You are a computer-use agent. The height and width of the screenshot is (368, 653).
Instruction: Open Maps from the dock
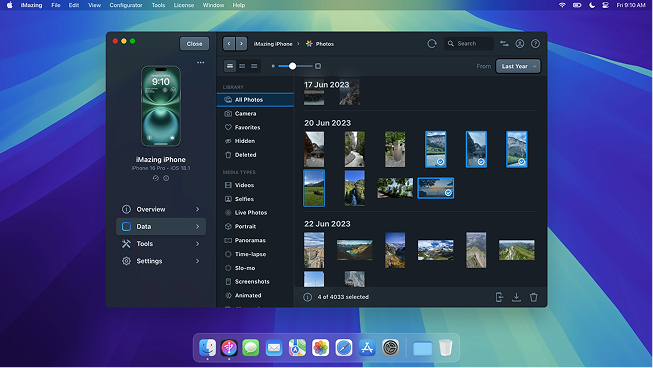click(x=297, y=348)
